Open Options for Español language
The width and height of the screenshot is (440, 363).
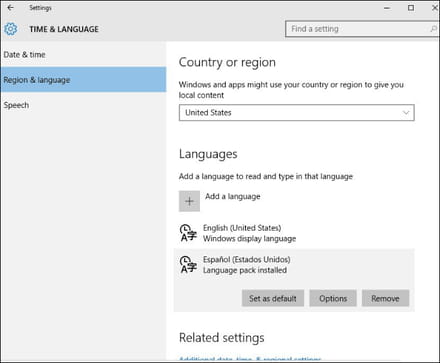[333, 298]
